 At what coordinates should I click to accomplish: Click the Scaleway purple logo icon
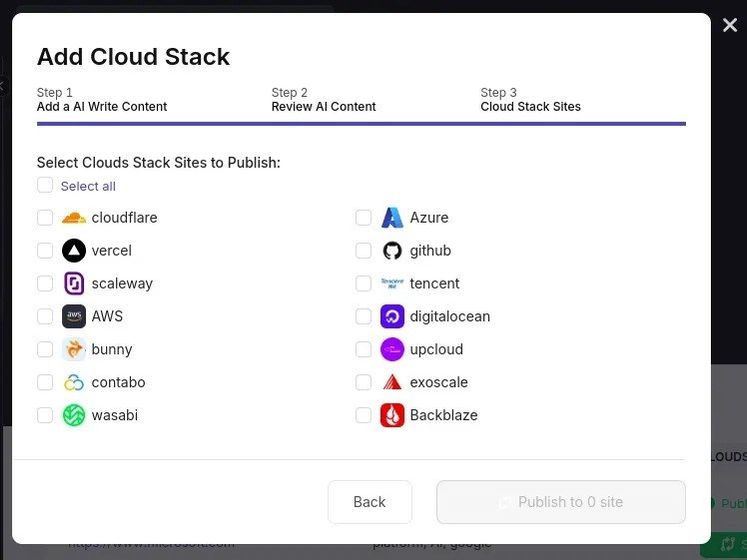coord(74,284)
